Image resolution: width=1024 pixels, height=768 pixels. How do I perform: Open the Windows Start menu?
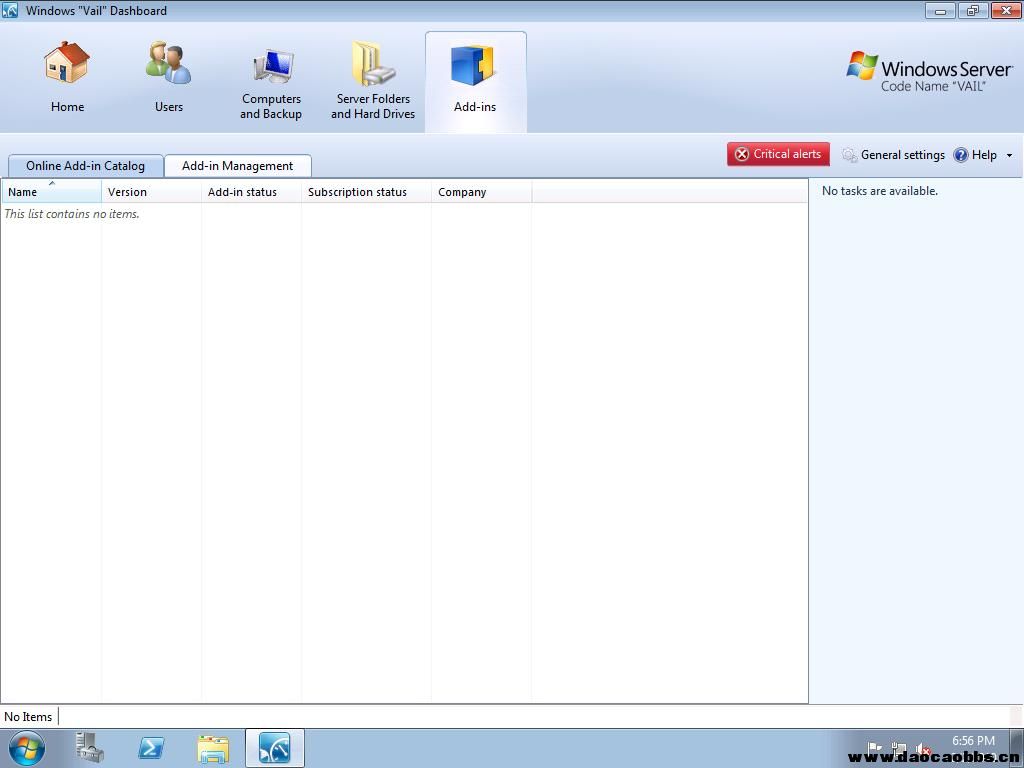(27, 748)
